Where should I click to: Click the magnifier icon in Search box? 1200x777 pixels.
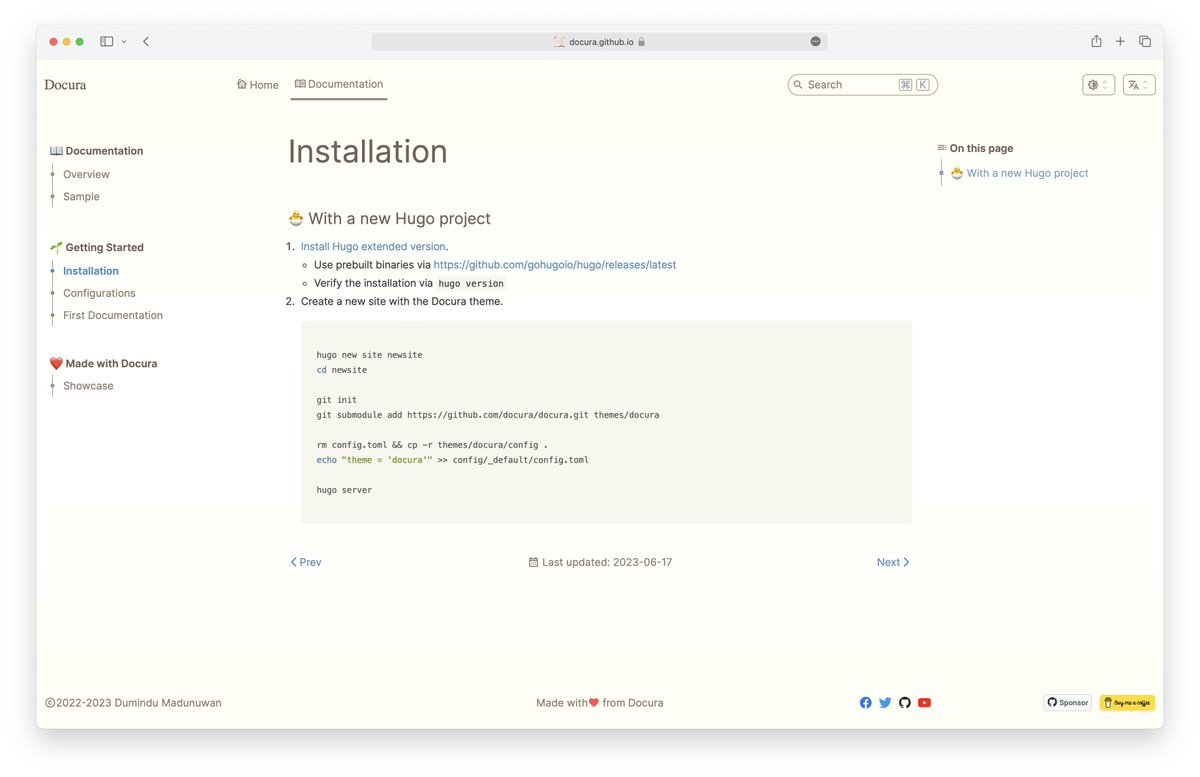tap(798, 85)
